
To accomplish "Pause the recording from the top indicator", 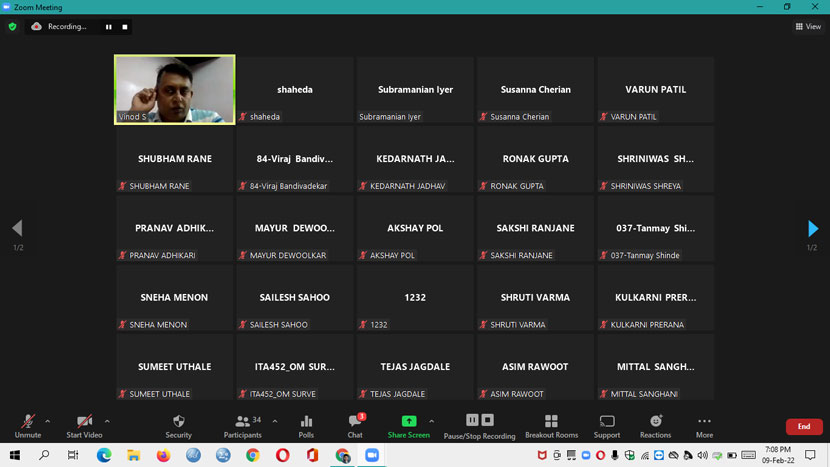I will (109, 27).
